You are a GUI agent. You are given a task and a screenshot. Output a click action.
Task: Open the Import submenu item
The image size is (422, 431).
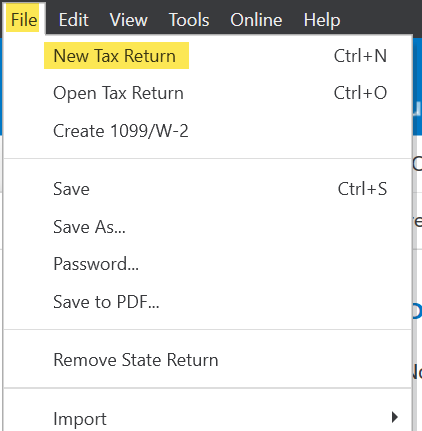click(208, 418)
